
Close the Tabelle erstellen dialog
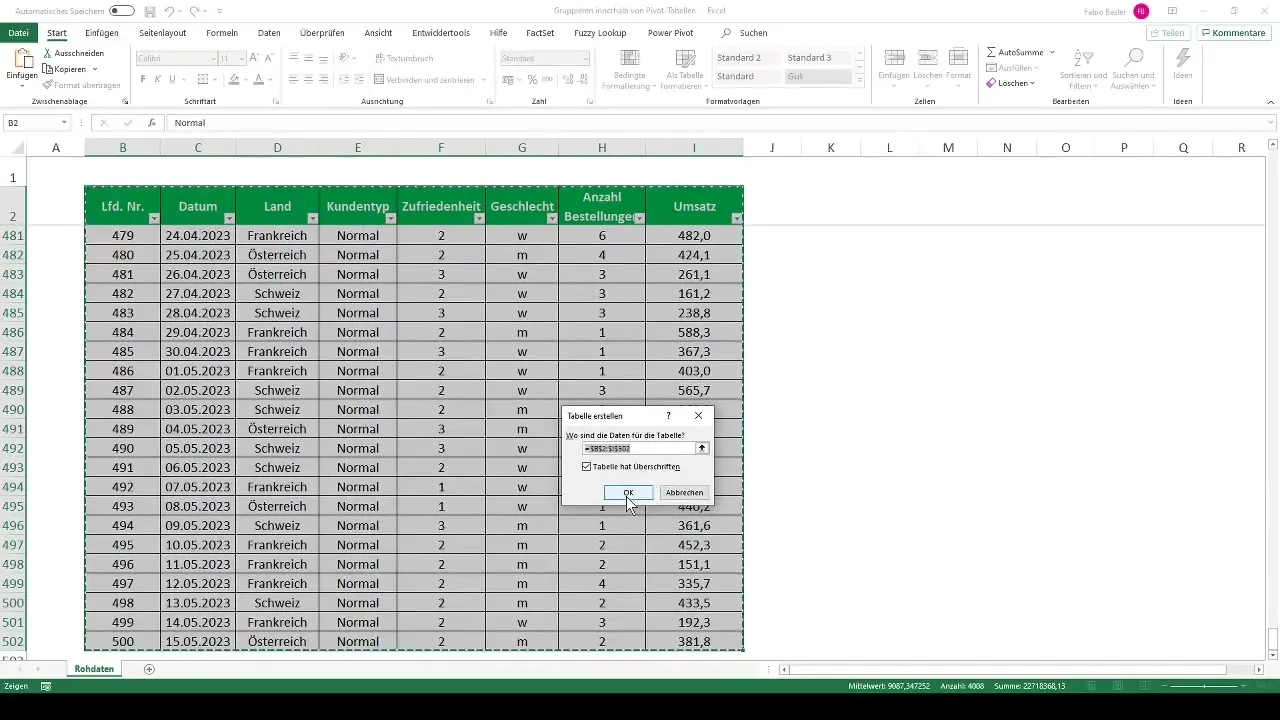698,415
